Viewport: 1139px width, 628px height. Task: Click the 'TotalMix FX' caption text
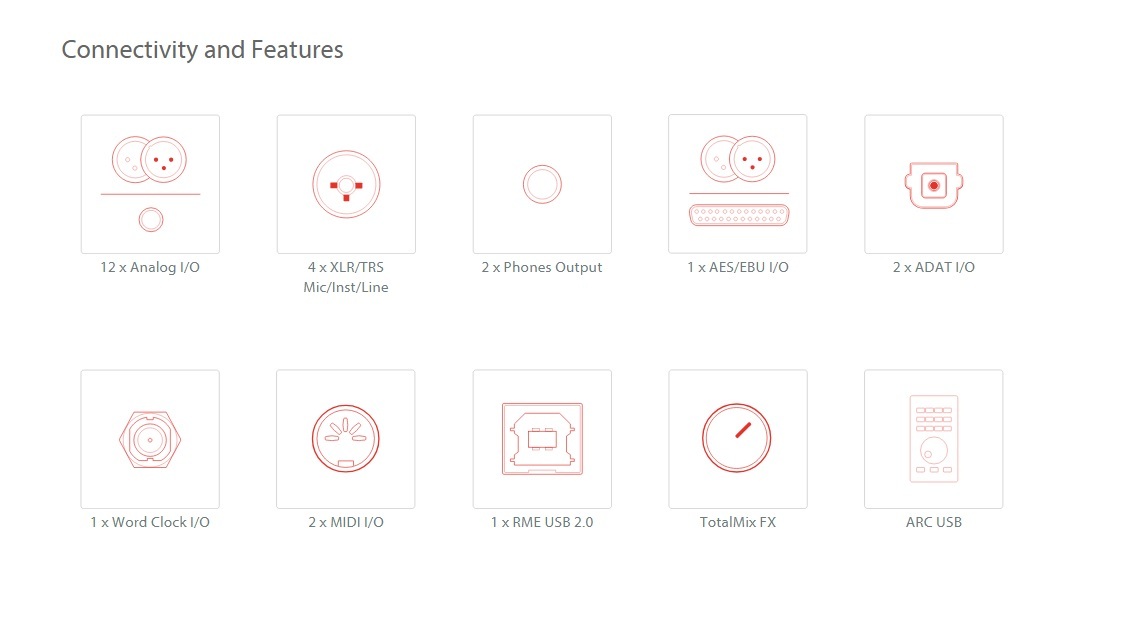(737, 522)
